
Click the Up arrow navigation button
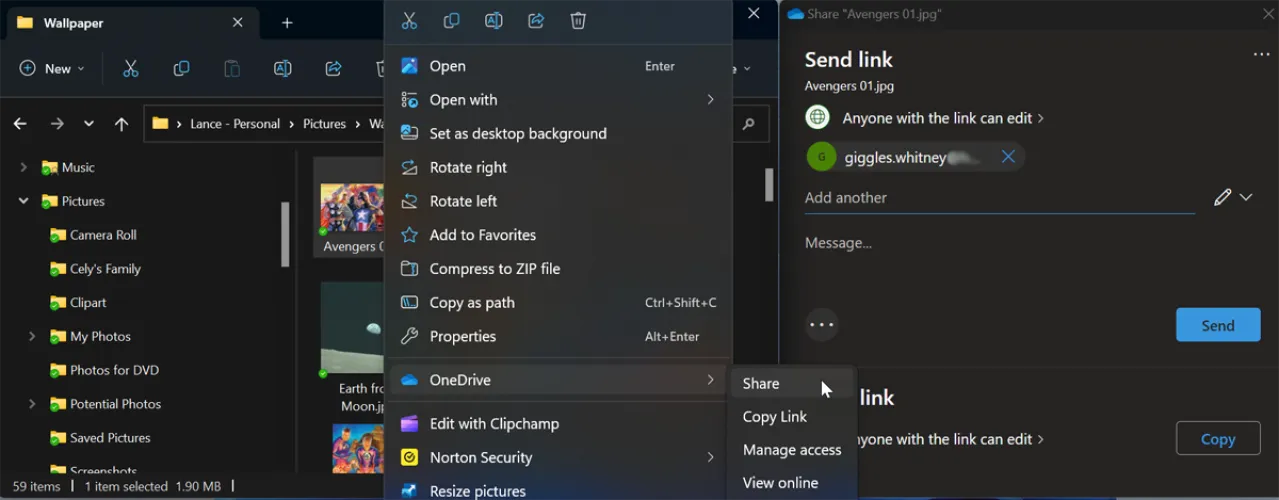click(x=121, y=124)
